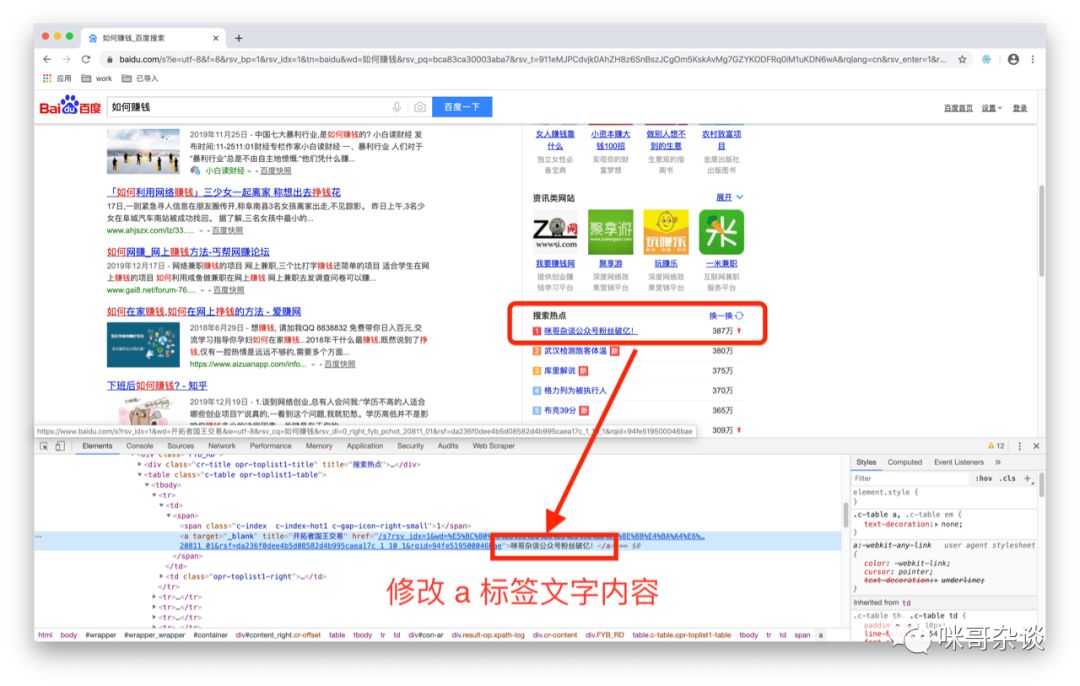Bookmark this page with the star icon
This screenshot has height=686, width=1080.
(x=962, y=59)
